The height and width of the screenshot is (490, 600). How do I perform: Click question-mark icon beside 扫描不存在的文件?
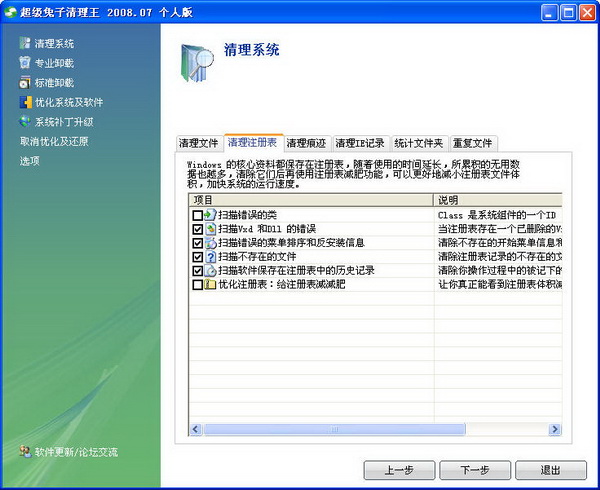[210, 256]
